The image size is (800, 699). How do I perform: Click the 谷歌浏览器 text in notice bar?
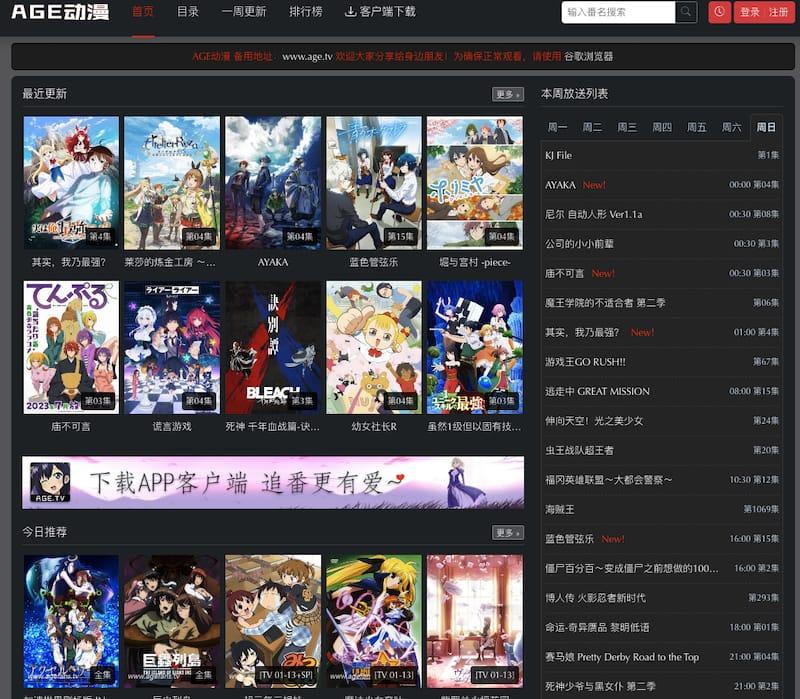[x=588, y=56]
